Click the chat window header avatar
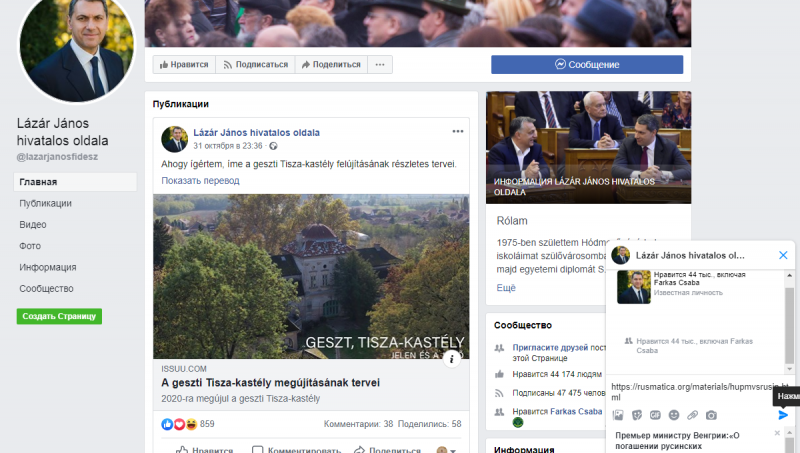The image size is (800, 453). [x=620, y=255]
